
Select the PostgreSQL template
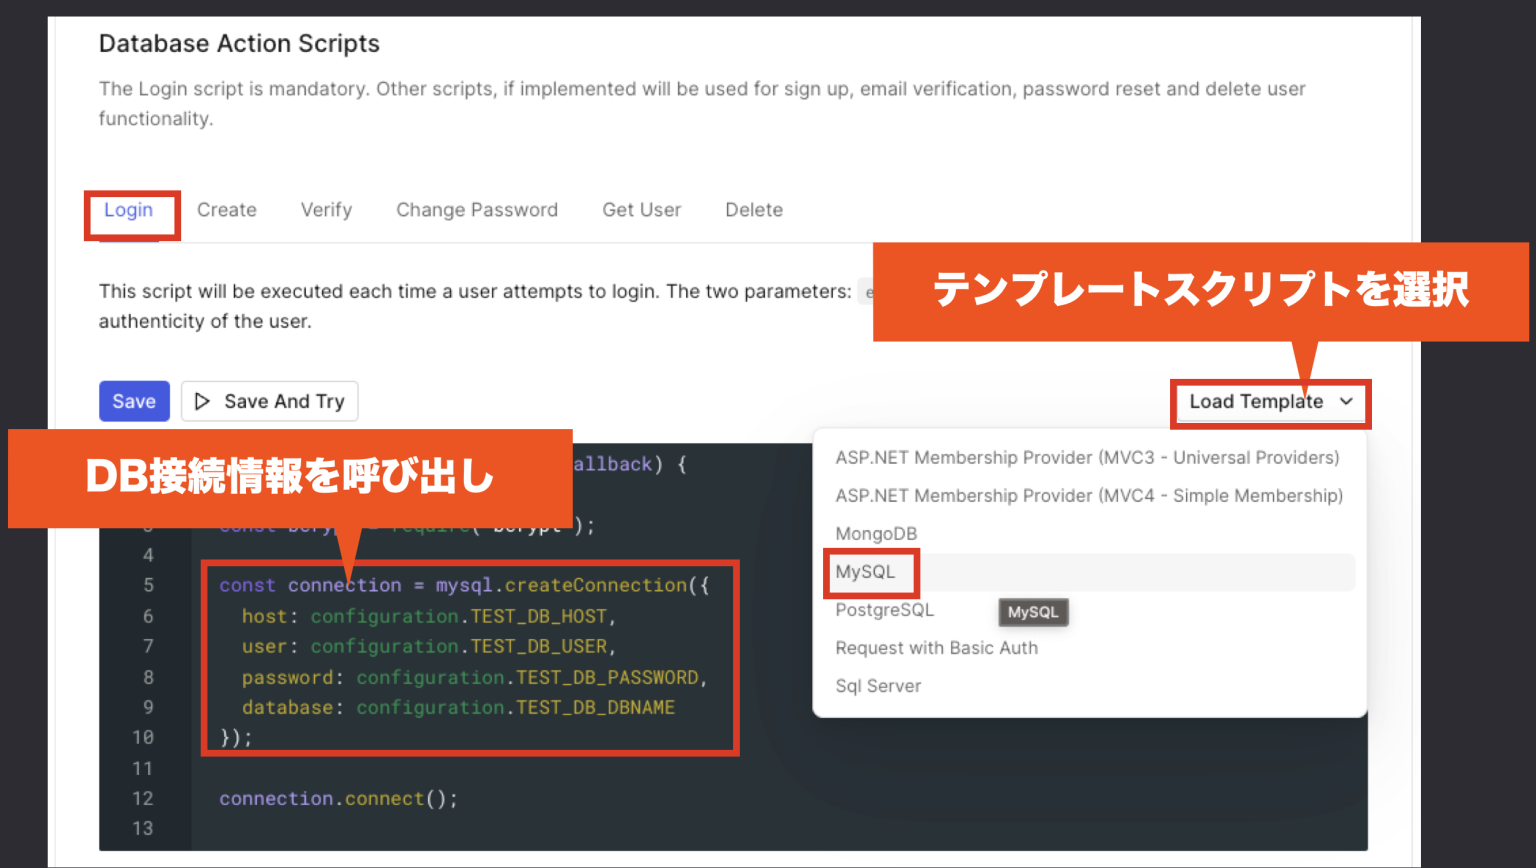pos(884,610)
